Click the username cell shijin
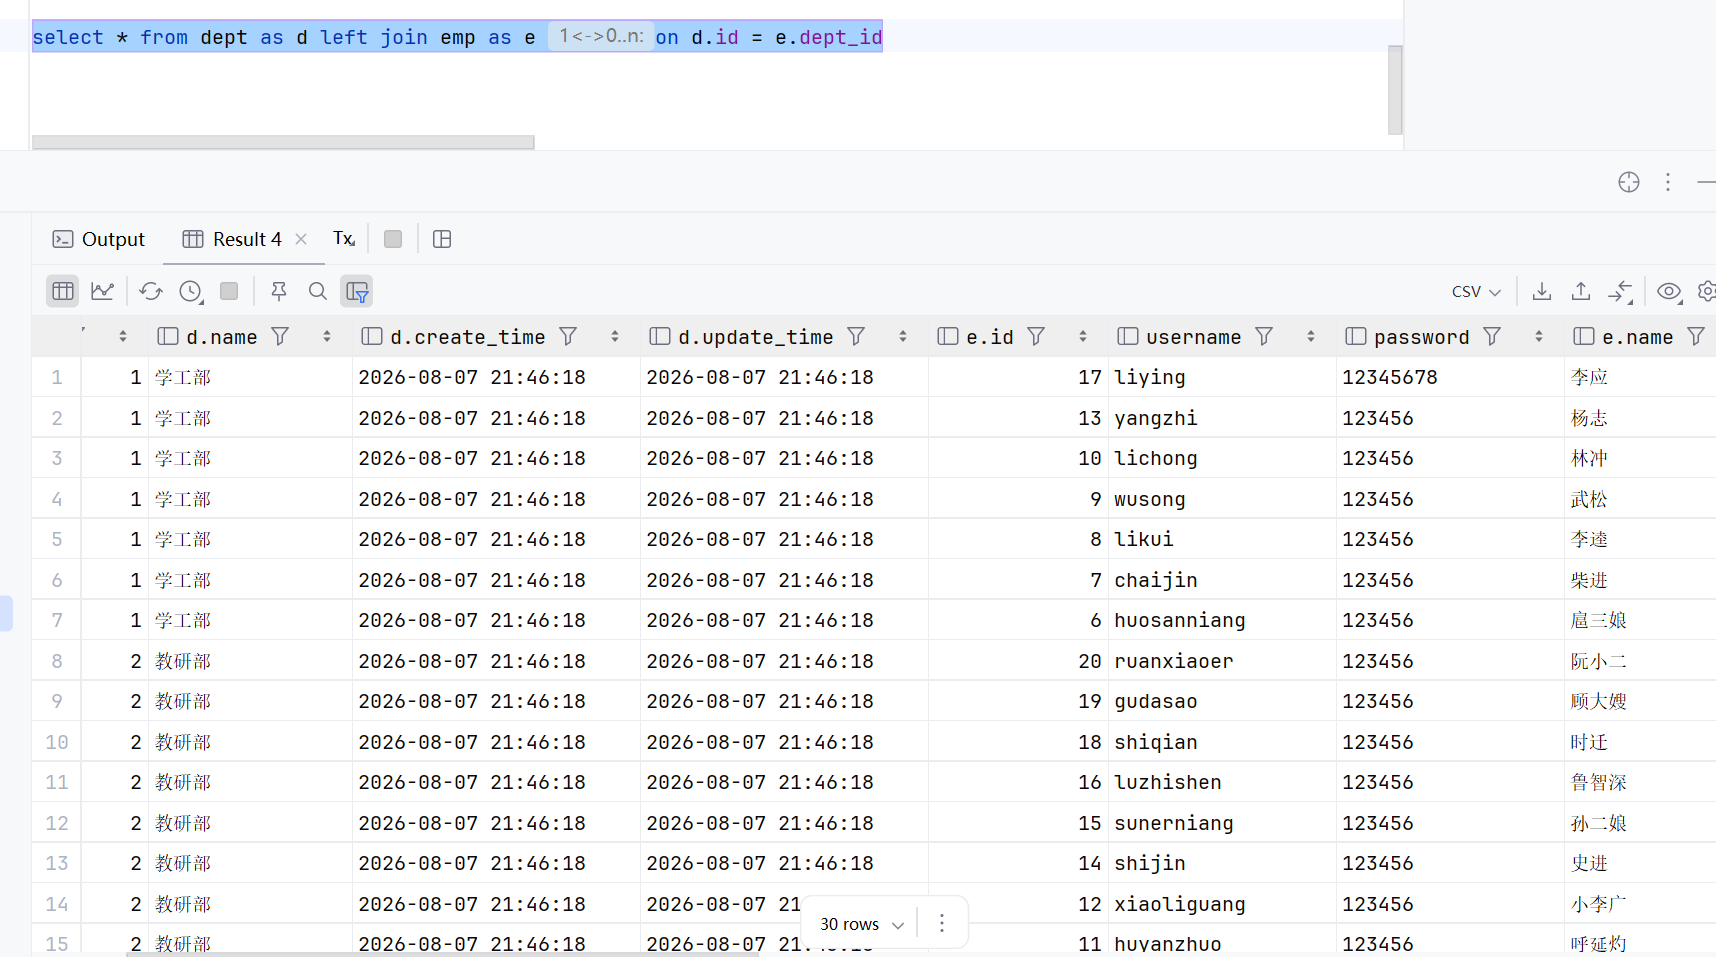This screenshot has height=957, width=1716. [1222, 863]
